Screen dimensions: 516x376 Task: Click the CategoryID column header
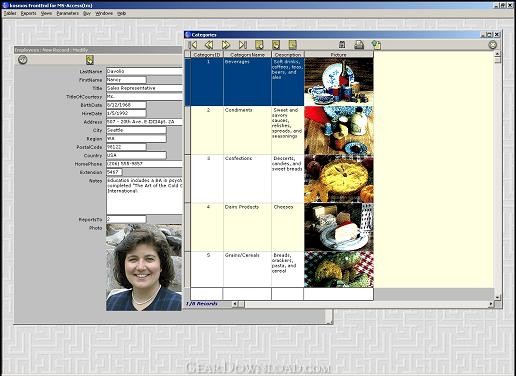click(x=207, y=54)
